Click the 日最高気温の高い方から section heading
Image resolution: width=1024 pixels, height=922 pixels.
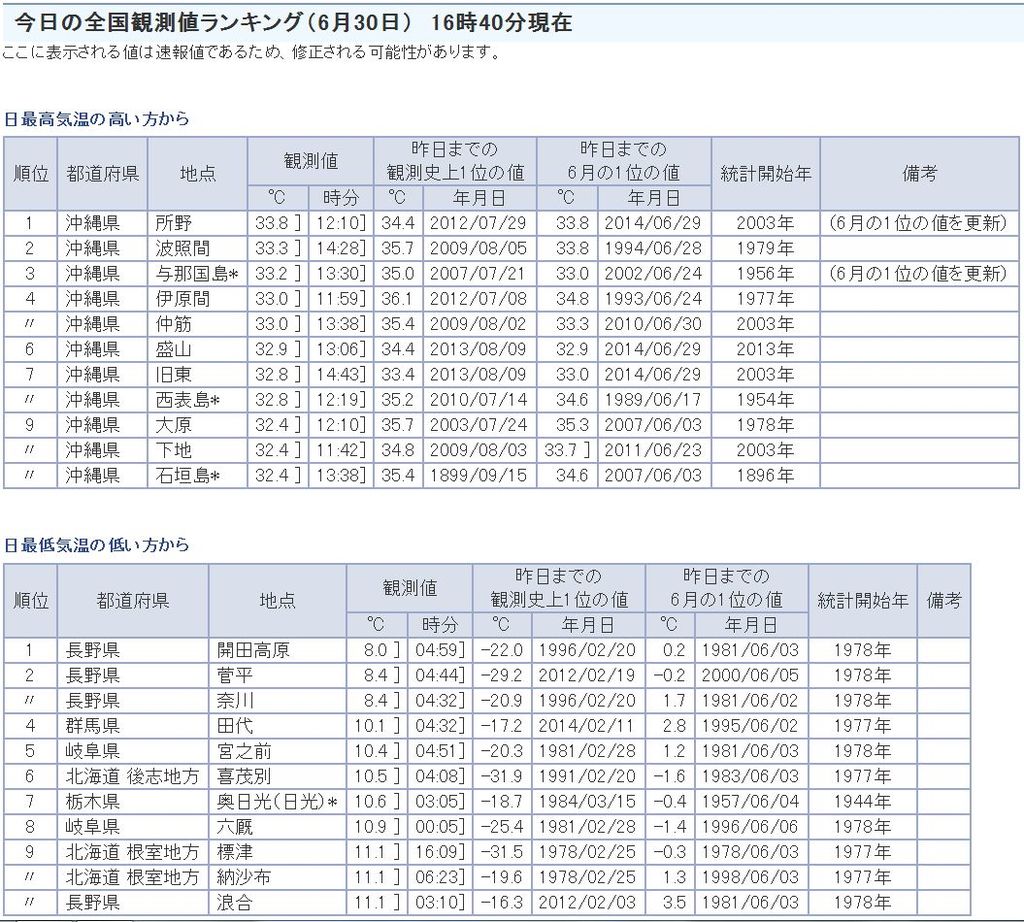pyautogui.click(x=97, y=119)
